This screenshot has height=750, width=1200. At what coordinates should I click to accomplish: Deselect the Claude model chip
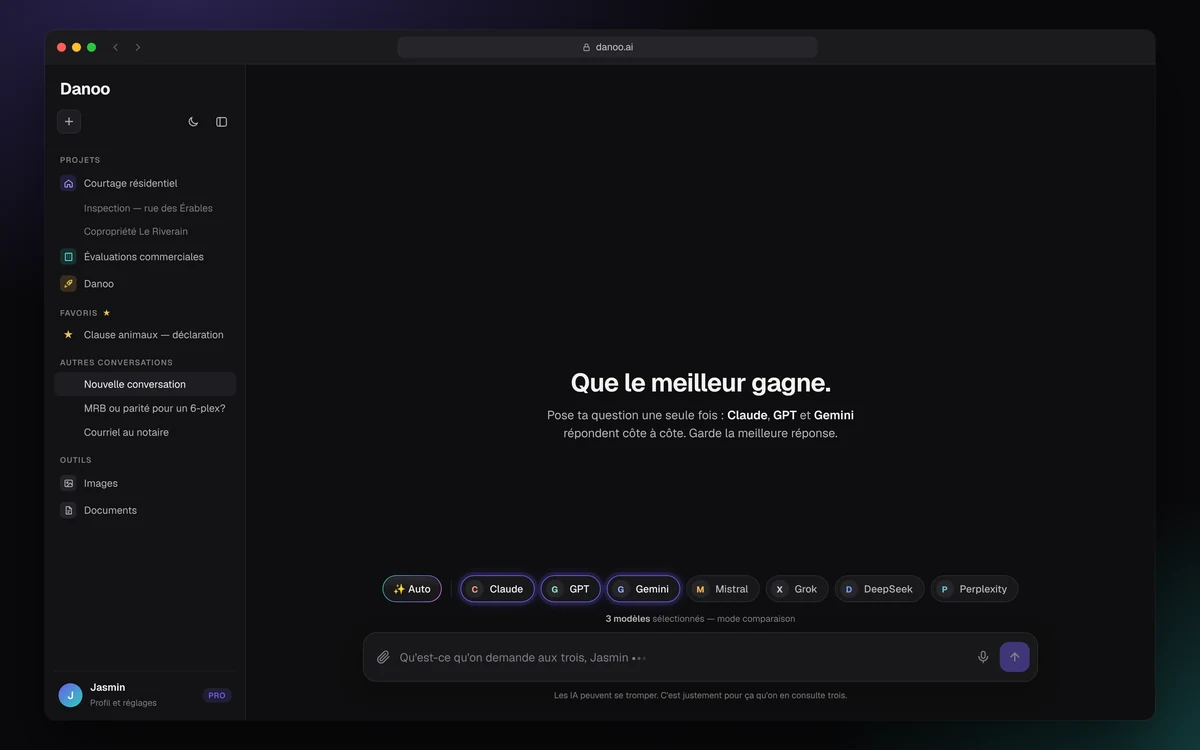pos(497,589)
